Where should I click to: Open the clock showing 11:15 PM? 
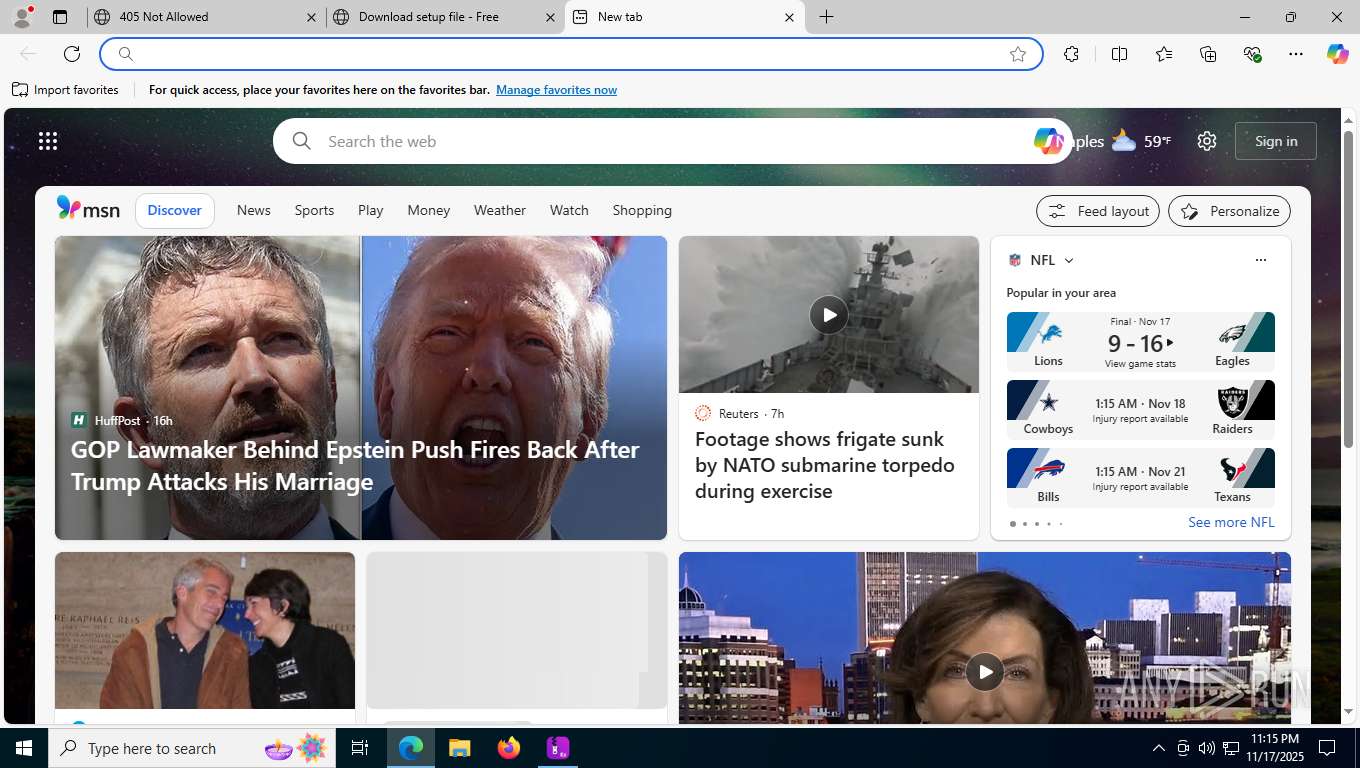click(x=1274, y=748)
